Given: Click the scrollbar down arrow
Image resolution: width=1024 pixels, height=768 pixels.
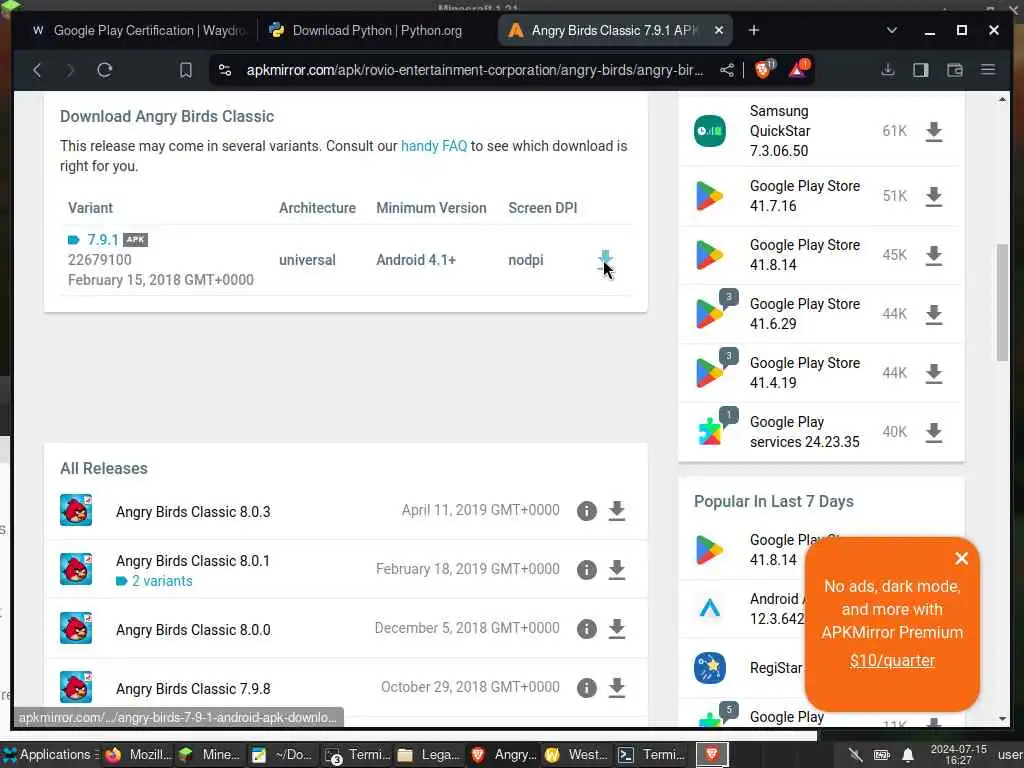Looking at the screenshot, I should pos(1002,718).
